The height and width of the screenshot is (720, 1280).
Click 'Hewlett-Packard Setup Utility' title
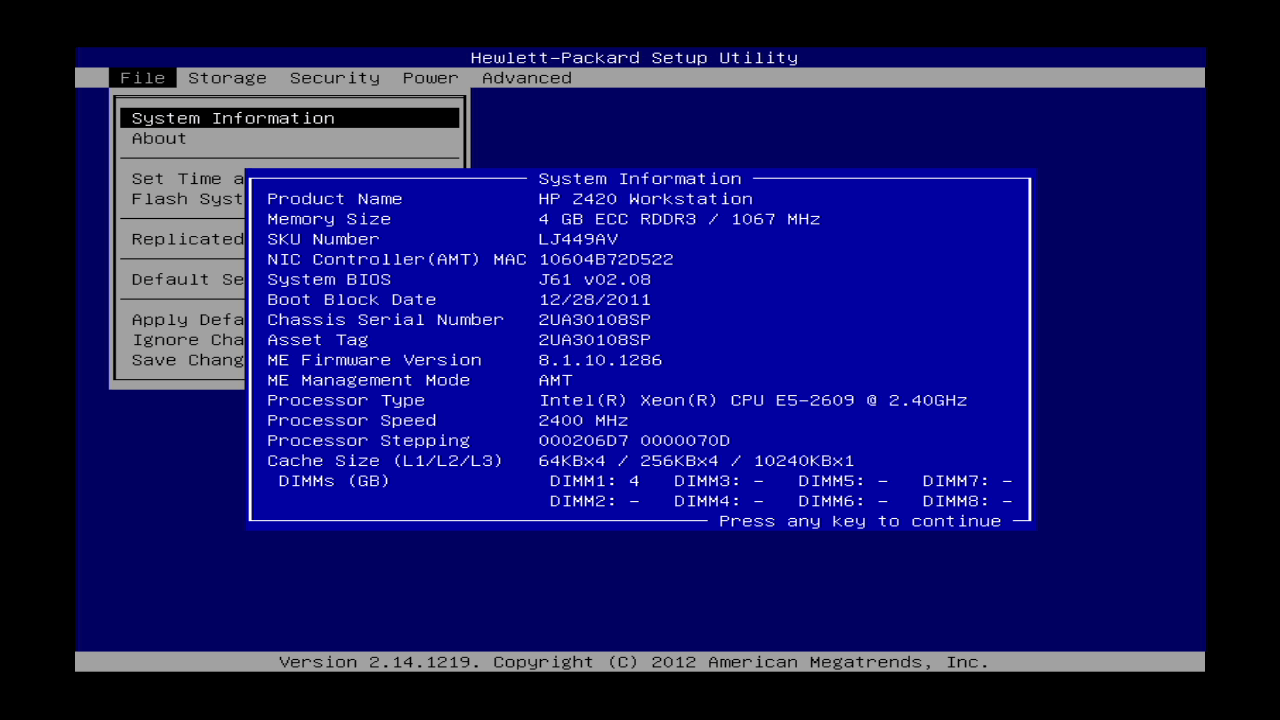pyautogui.click(x=634, y=58)
